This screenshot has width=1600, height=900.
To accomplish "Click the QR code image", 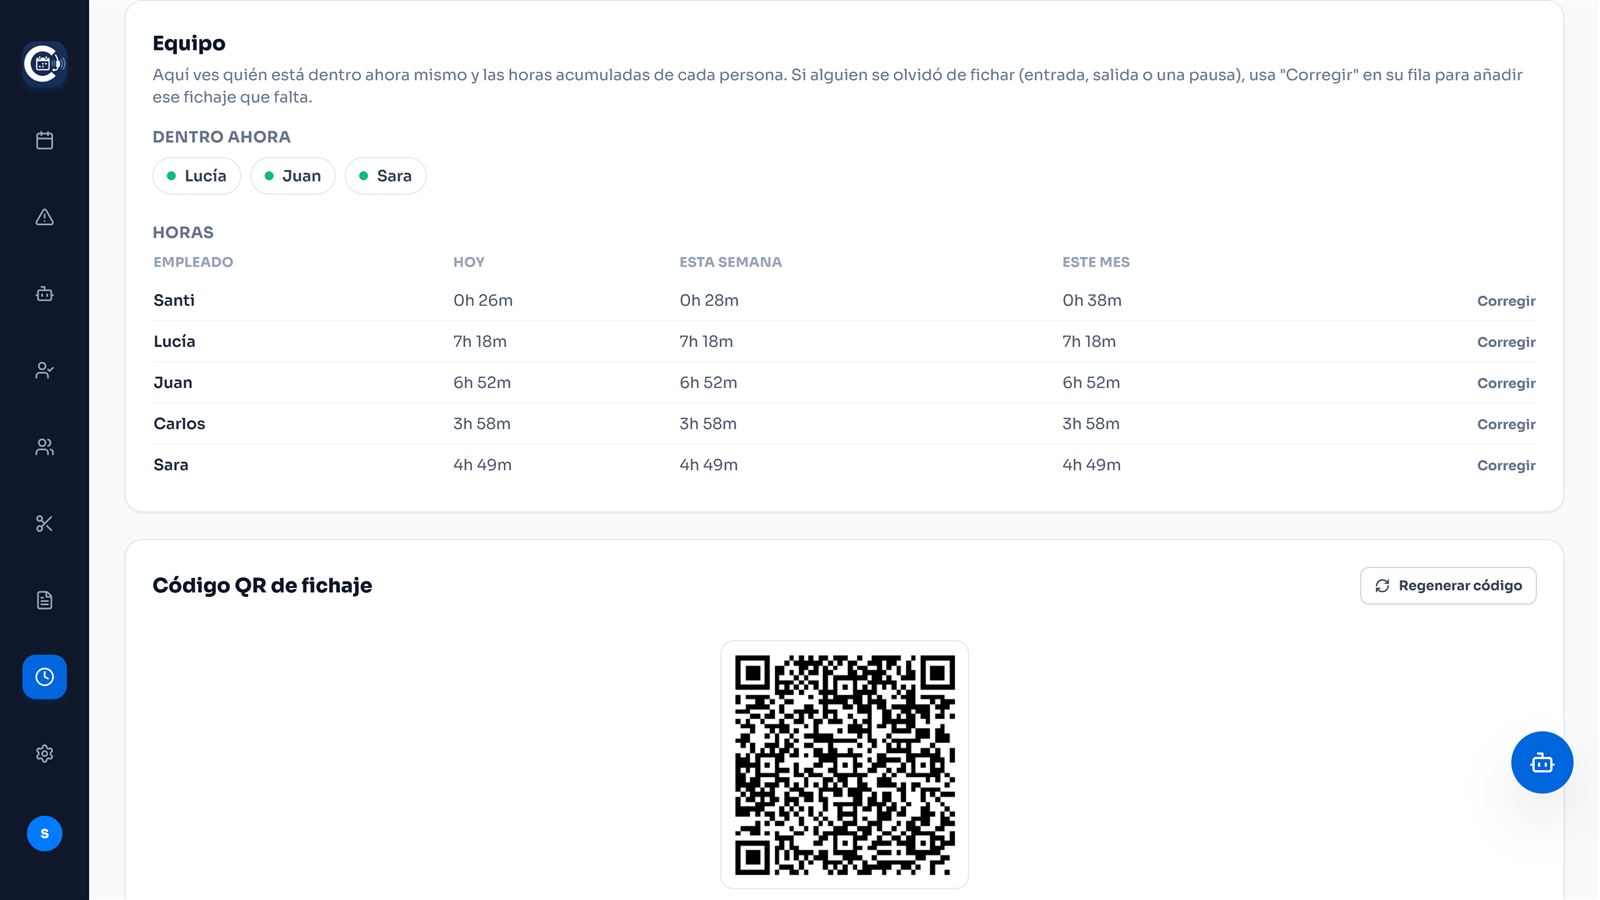I will click(x=845, y=765).
